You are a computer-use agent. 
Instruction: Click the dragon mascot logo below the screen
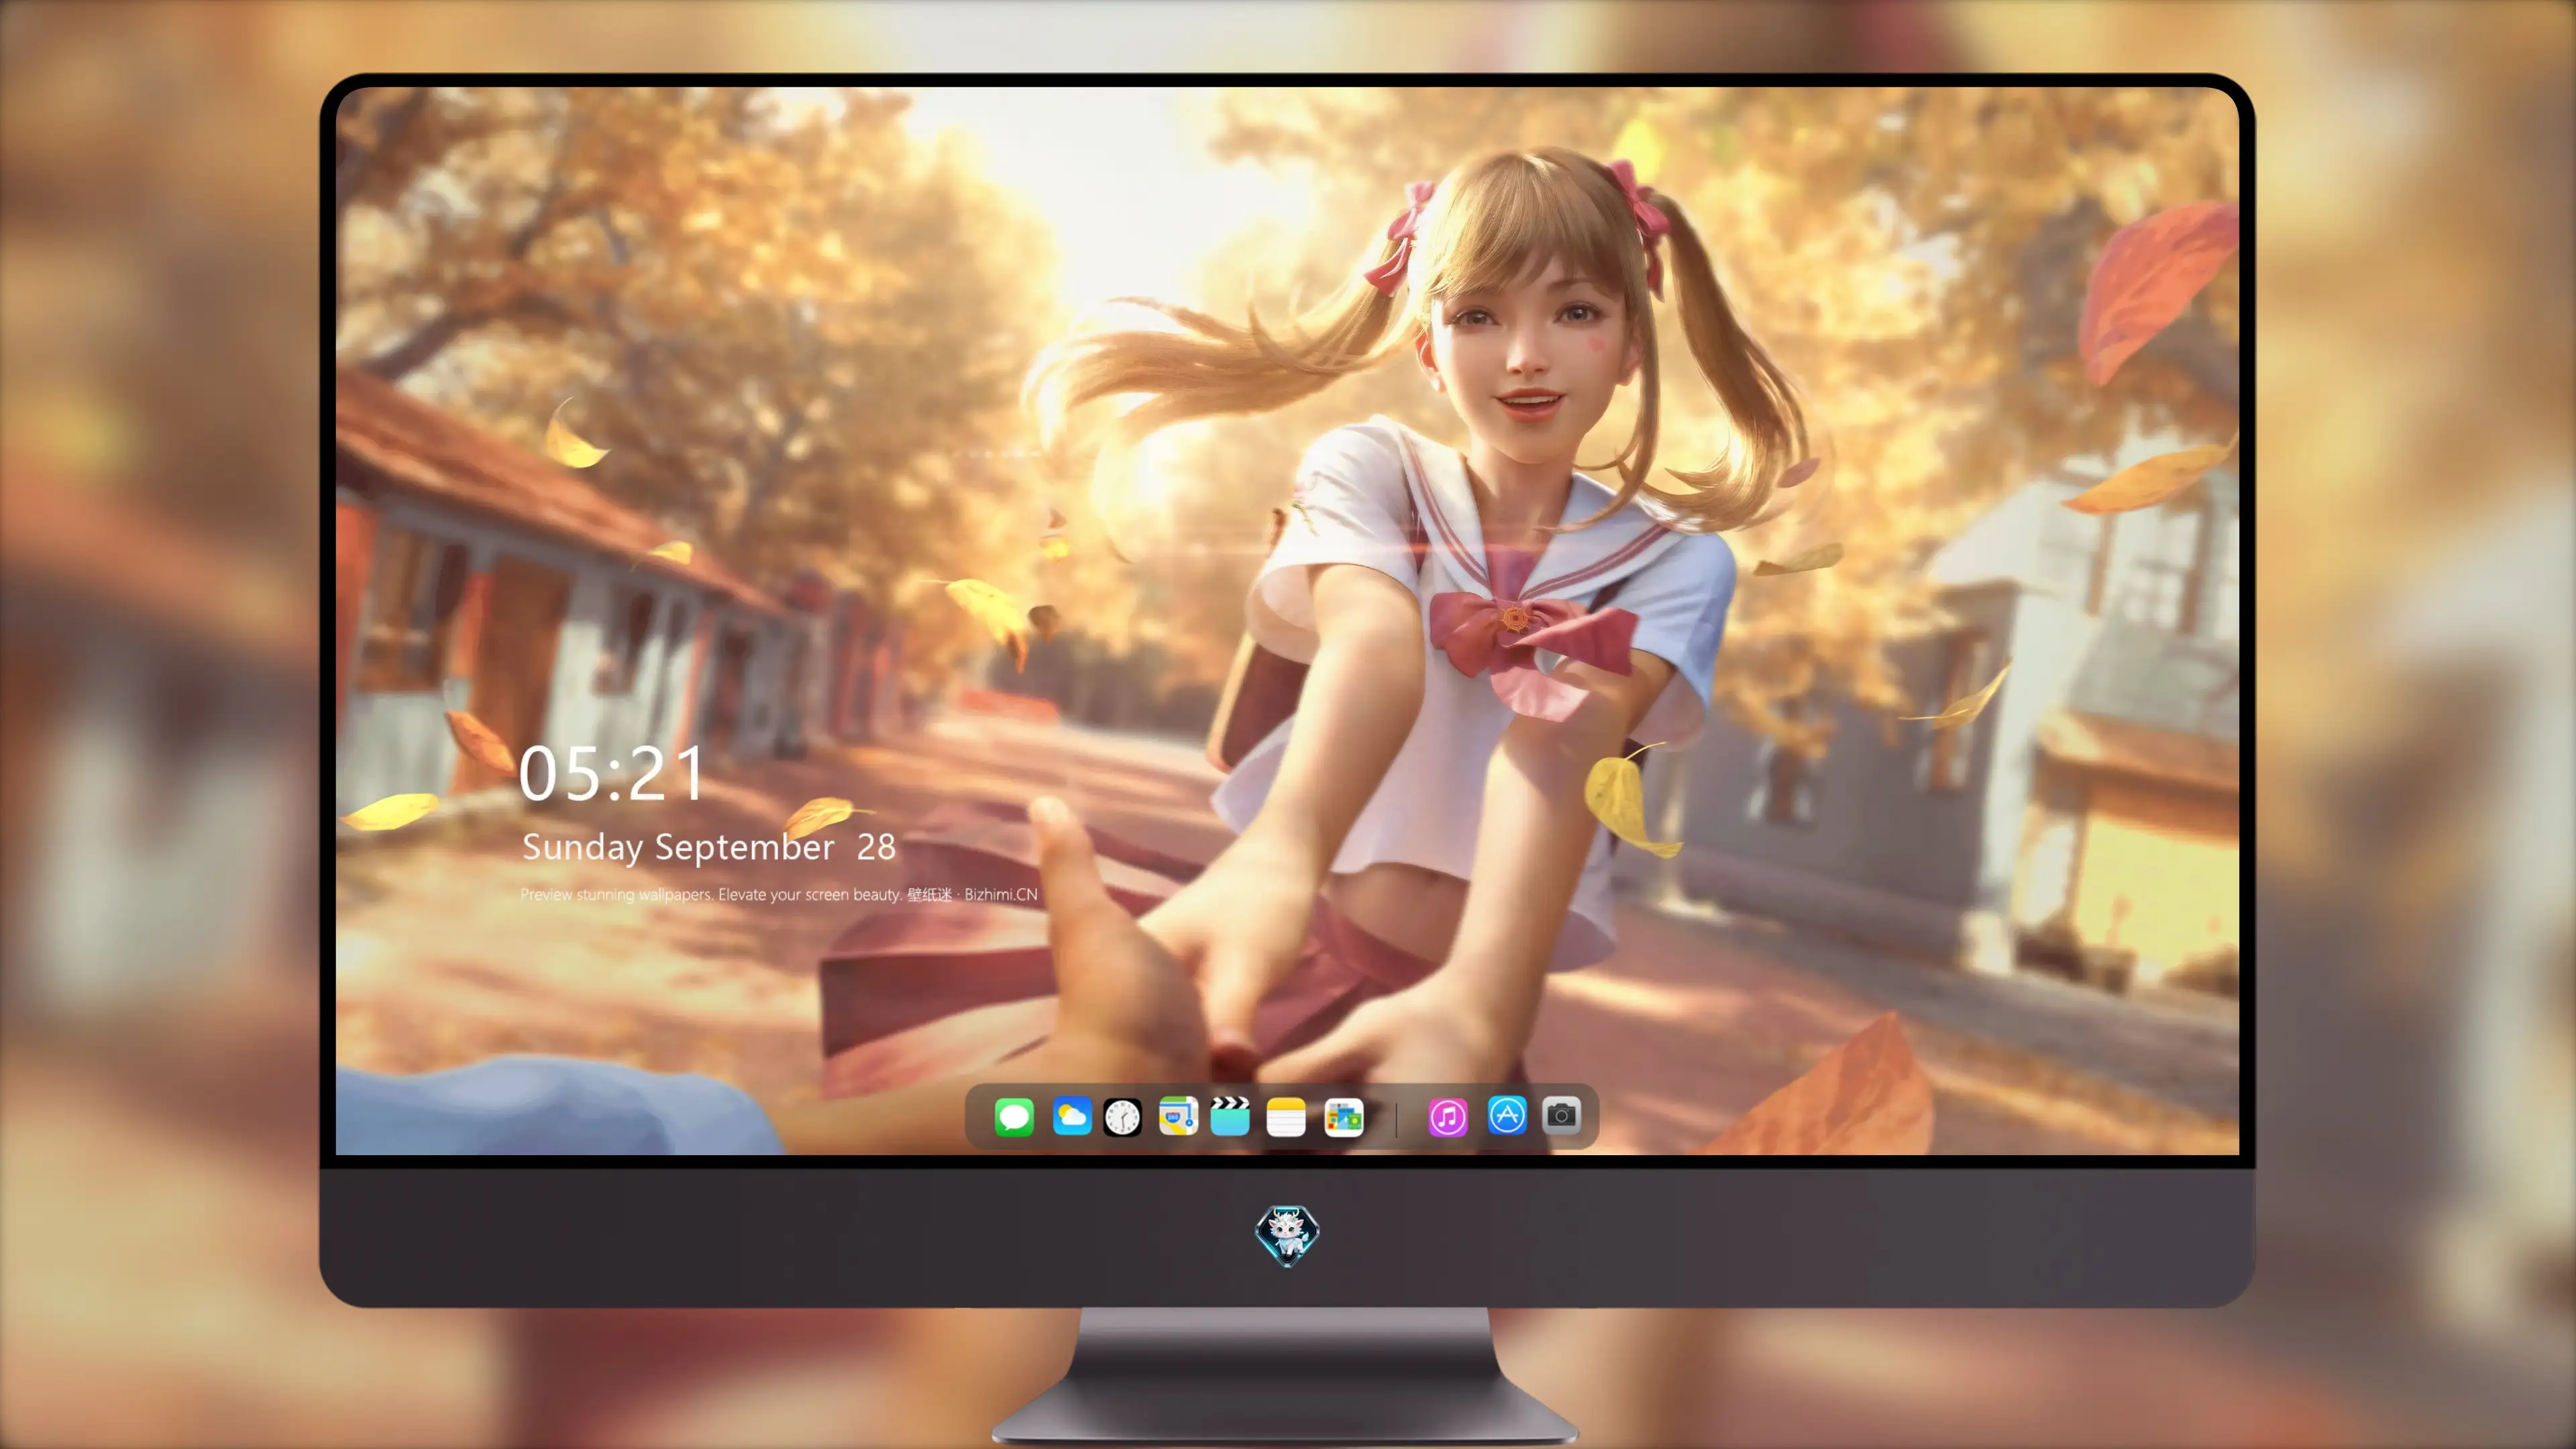click(x=1287, y=1235)
